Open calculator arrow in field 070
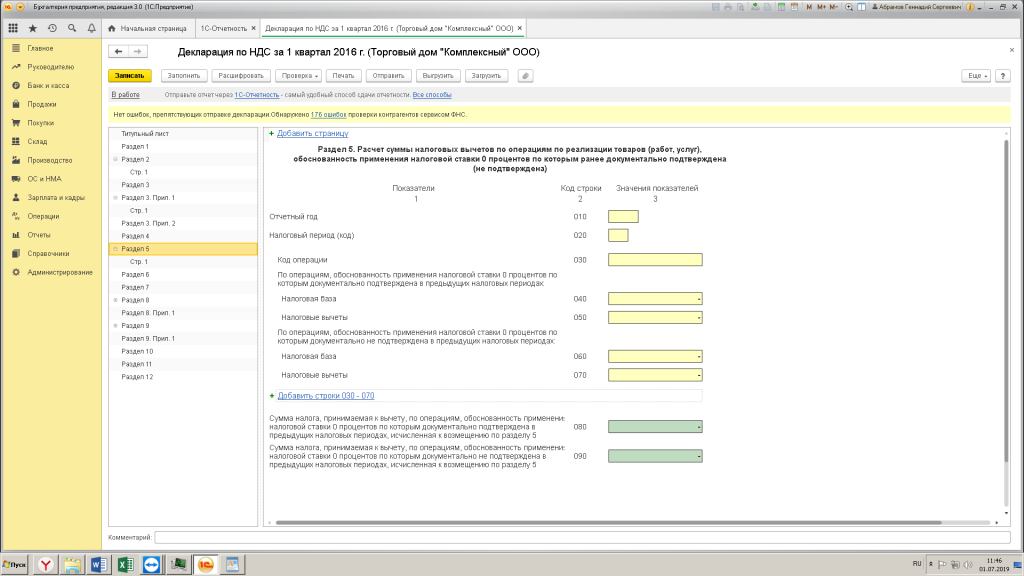Viewport: 1024px width, 576px height. [x=699, y=376]
